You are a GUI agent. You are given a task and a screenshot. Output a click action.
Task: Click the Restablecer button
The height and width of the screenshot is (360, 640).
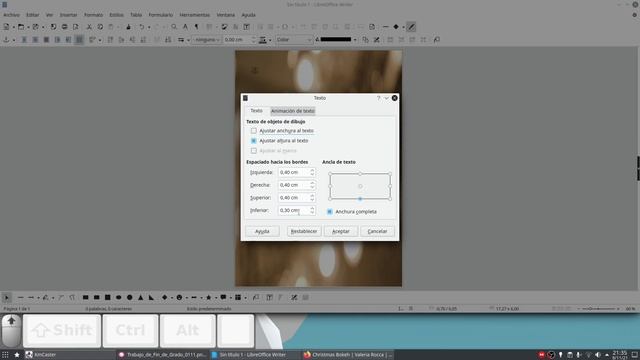[304, 231]
